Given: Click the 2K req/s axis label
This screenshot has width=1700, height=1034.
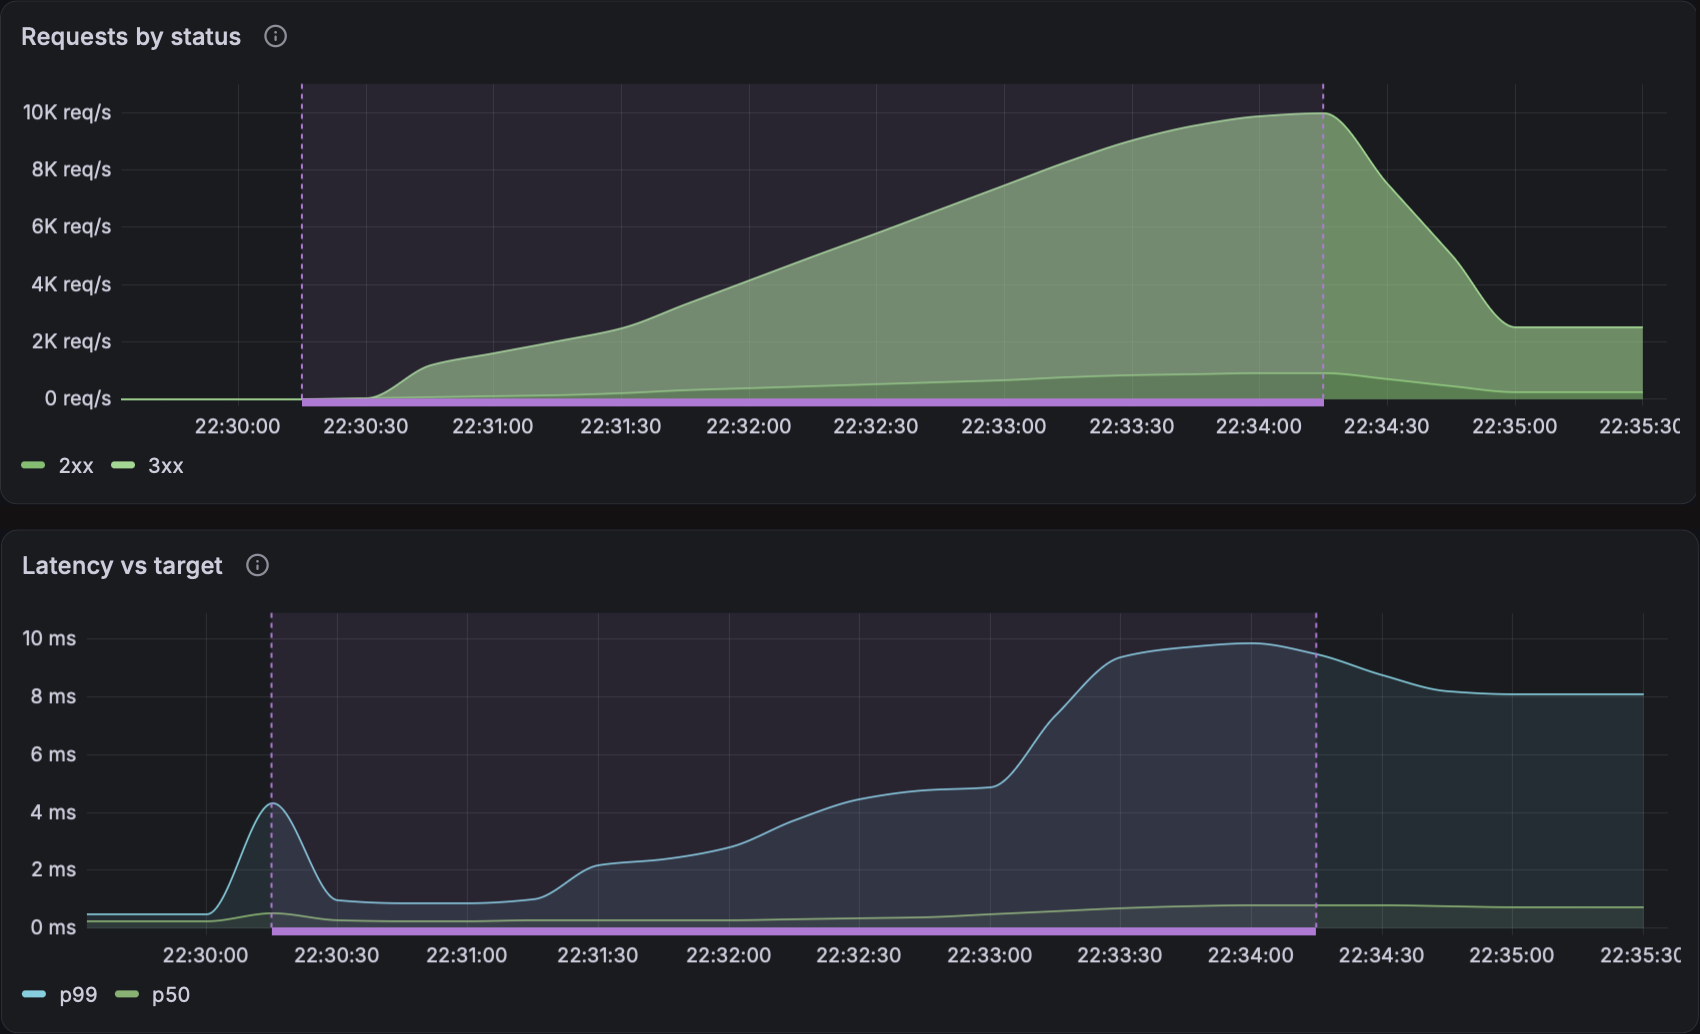Looking at the screenshot, I should point(71,342).
